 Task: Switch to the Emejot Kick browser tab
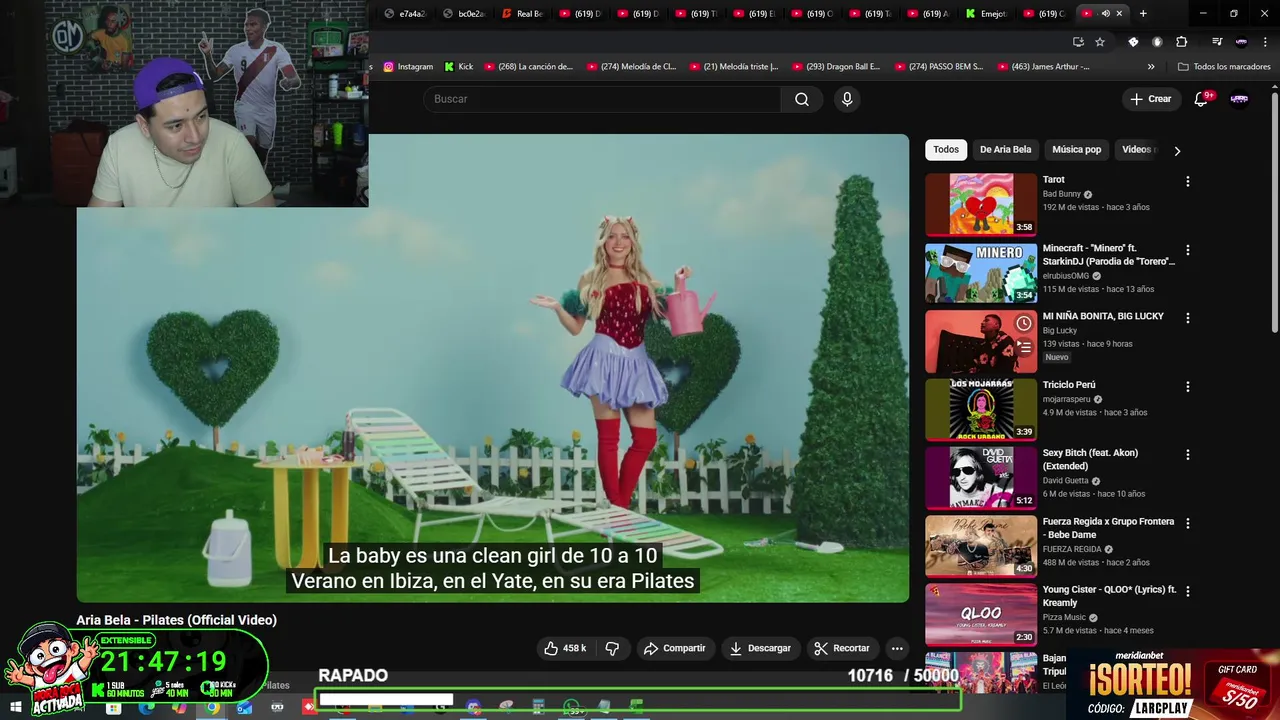pyautogui.click(x=987, y=14)
